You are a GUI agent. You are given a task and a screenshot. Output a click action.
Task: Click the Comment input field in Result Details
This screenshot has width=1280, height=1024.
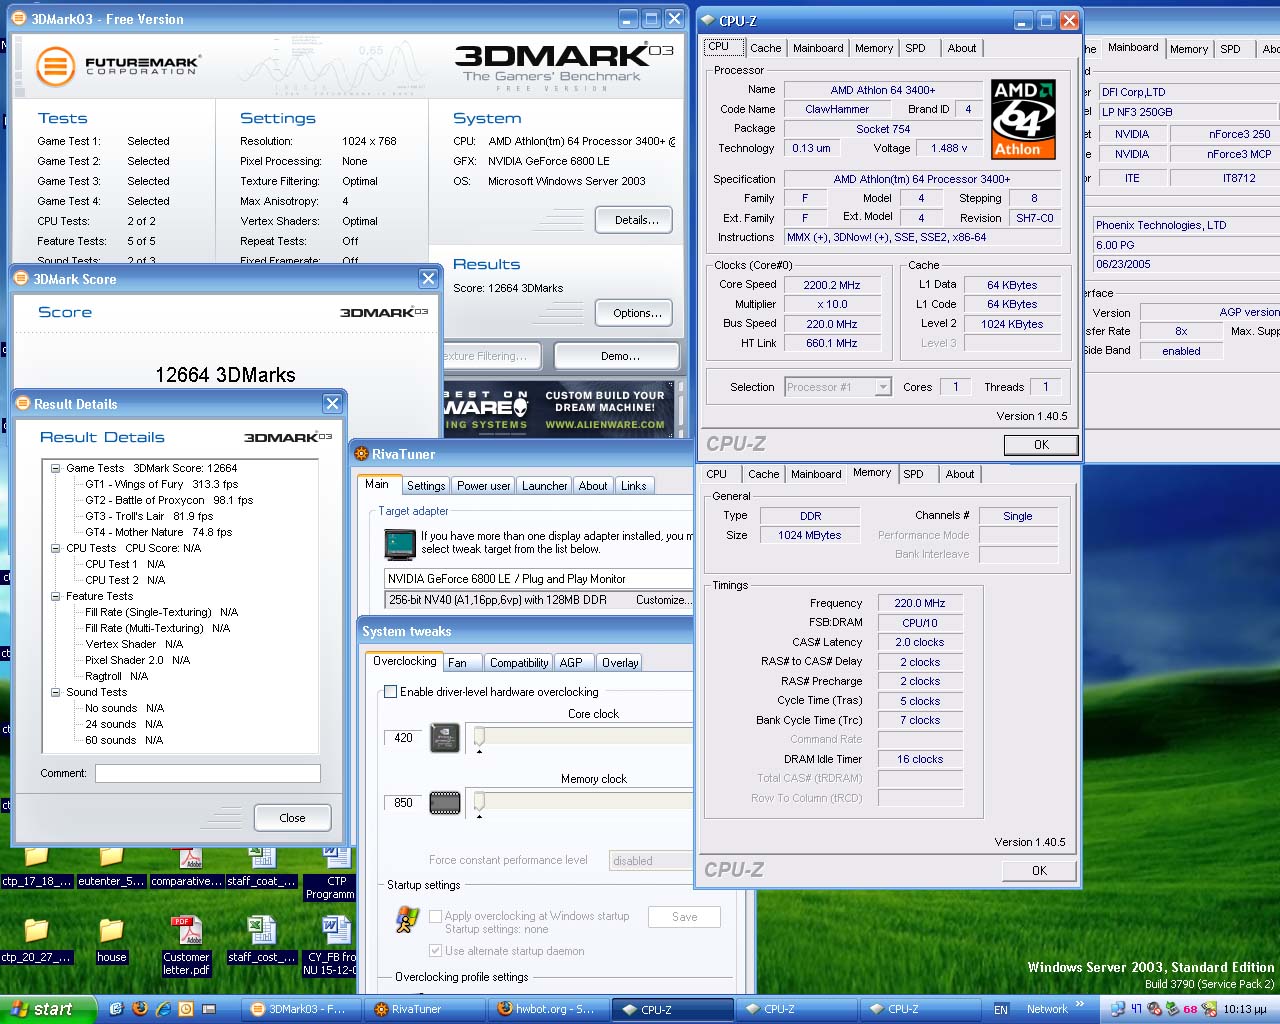[208, 773]
